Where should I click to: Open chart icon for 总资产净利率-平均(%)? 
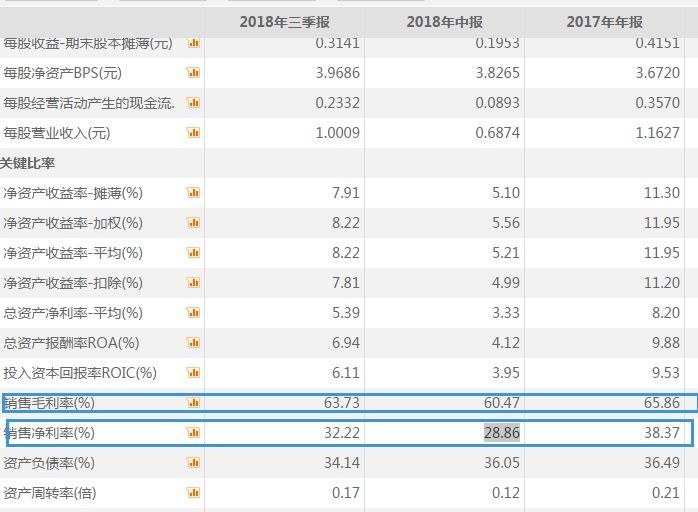(193, 313)
